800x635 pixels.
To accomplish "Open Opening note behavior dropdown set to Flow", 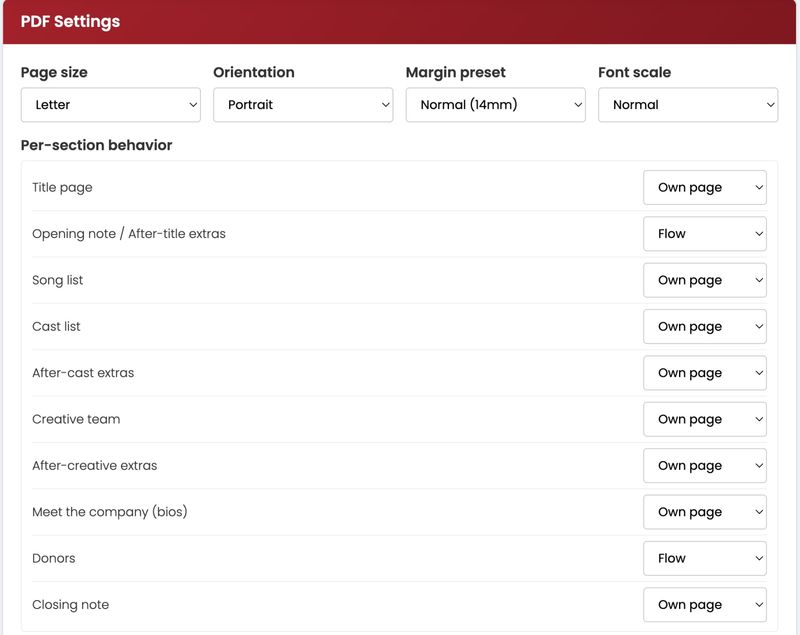I will [705, 234].
